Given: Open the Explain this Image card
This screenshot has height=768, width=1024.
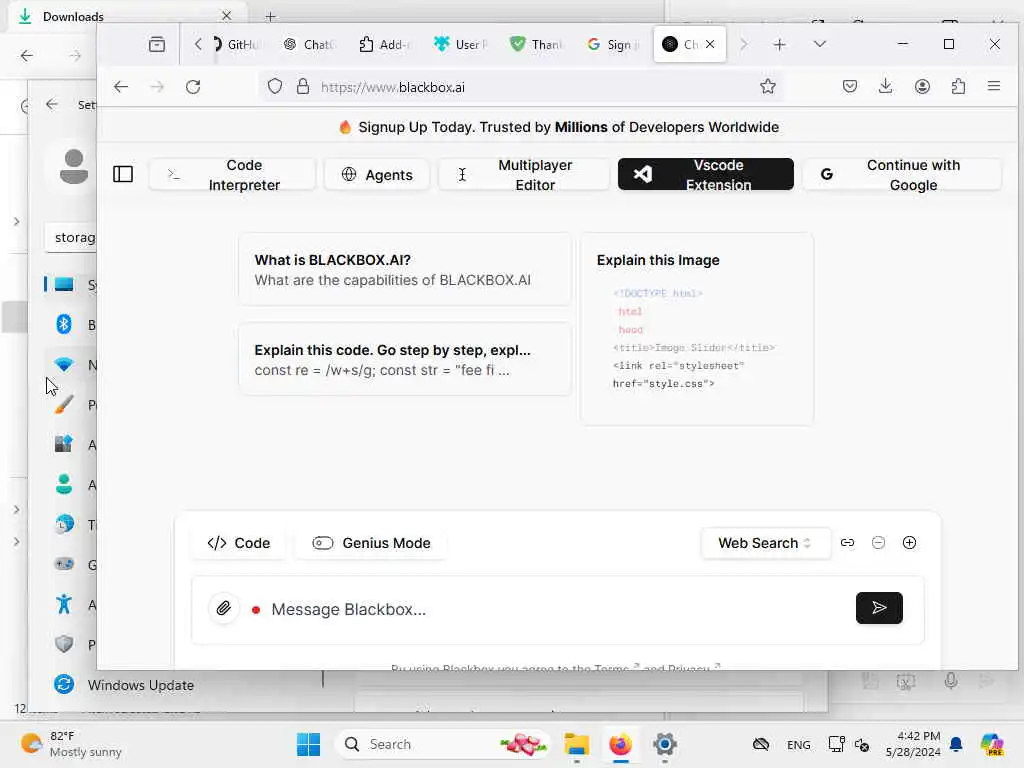Looking at the screenshot, I should pyautogui.click(x=697, y=329).
